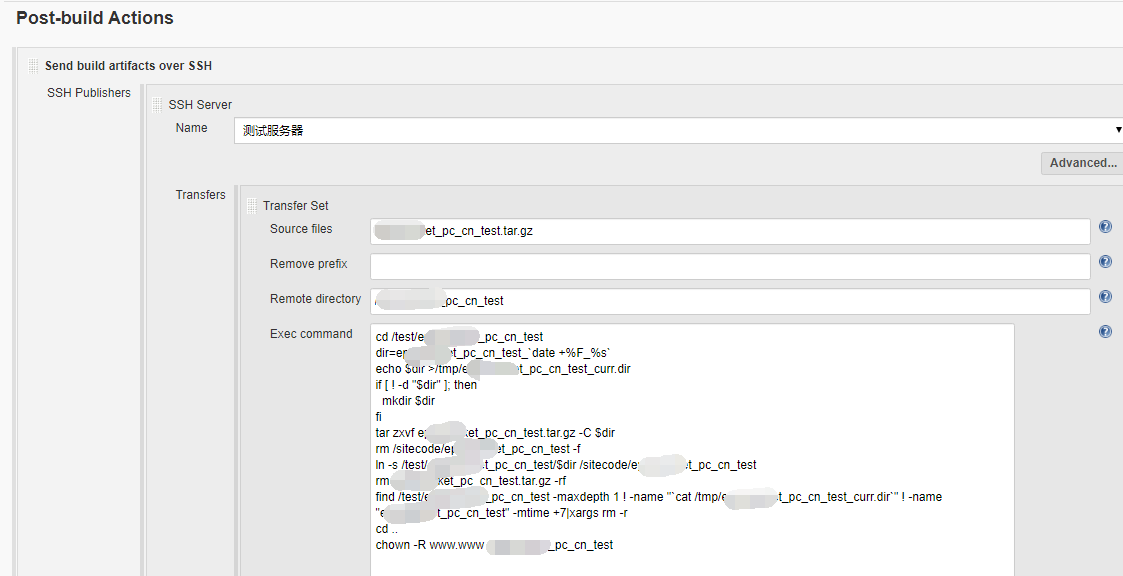Click the Post-build Actions heading

(95, 18)
